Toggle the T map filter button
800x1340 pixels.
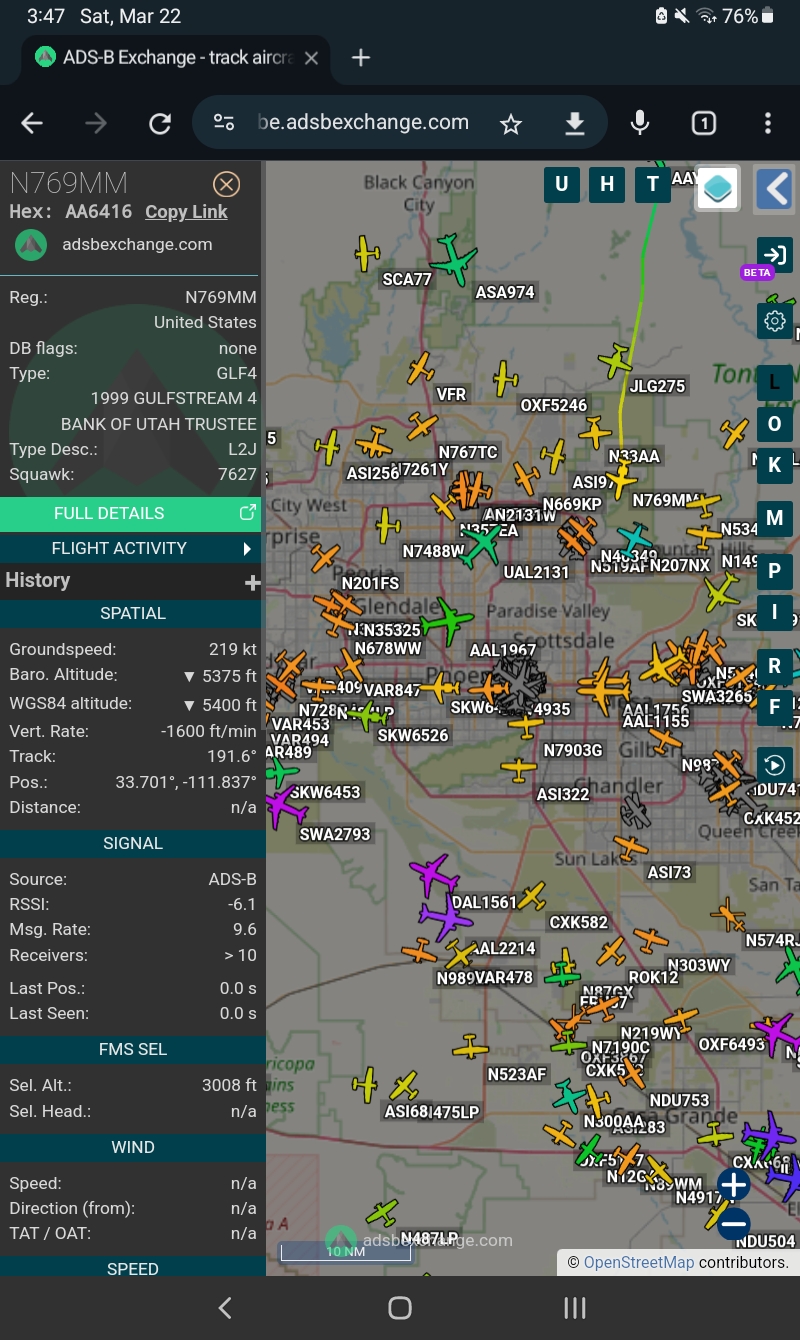[653, 184]
